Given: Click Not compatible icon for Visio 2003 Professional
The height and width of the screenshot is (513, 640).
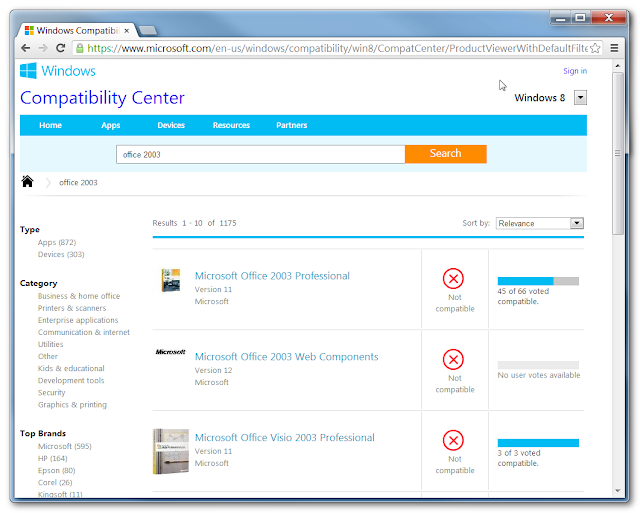Looking at the screenshot, I should (x=453, y=440).
